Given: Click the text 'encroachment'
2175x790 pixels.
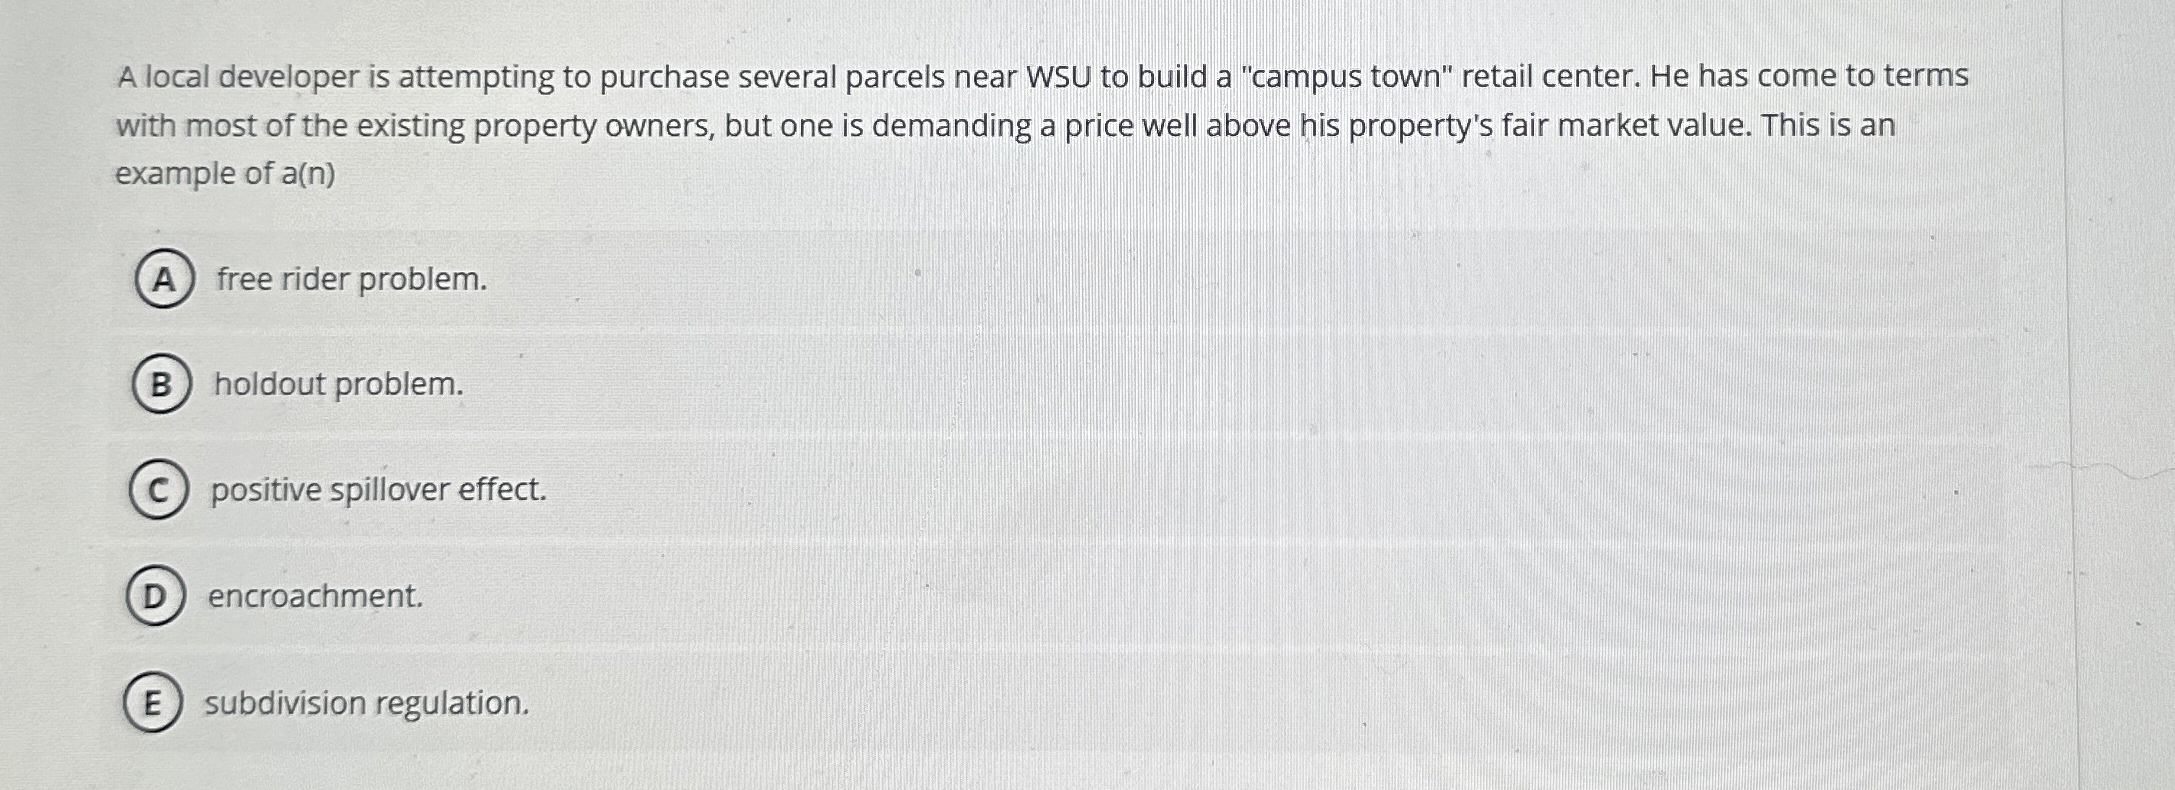Looking at the screenshot, I should pyautogui.click(x=315, y=597).
